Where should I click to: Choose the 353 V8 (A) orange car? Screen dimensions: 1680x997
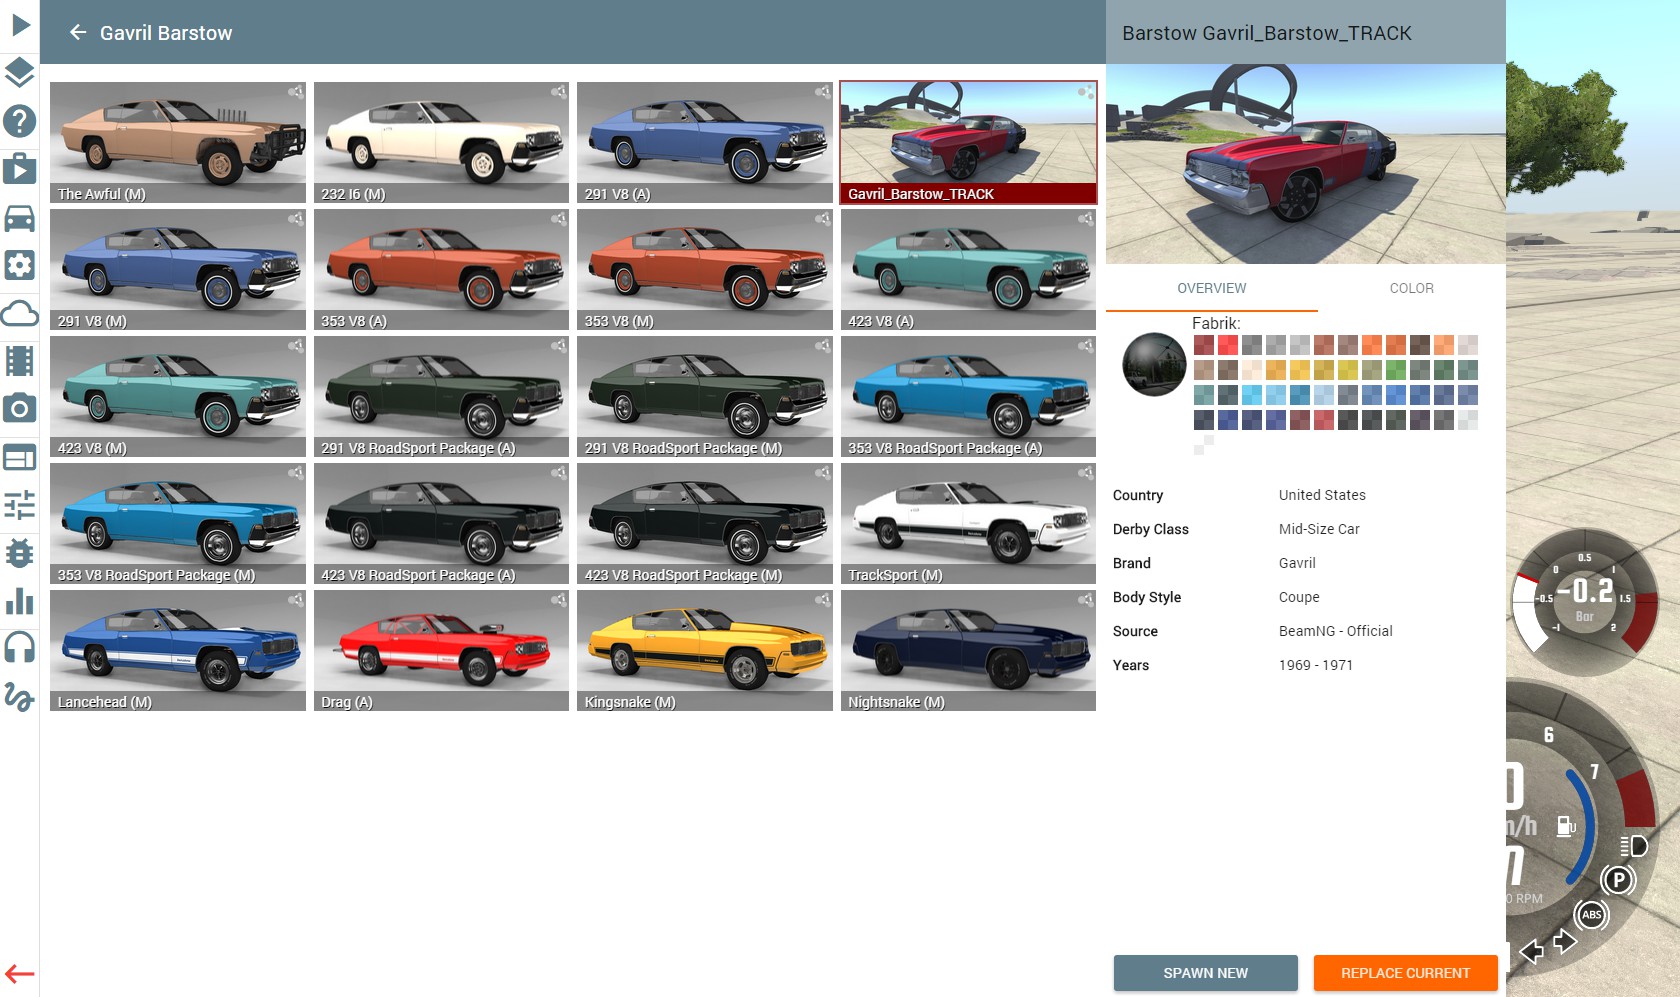pyautogui.click(x=441, y=270)
